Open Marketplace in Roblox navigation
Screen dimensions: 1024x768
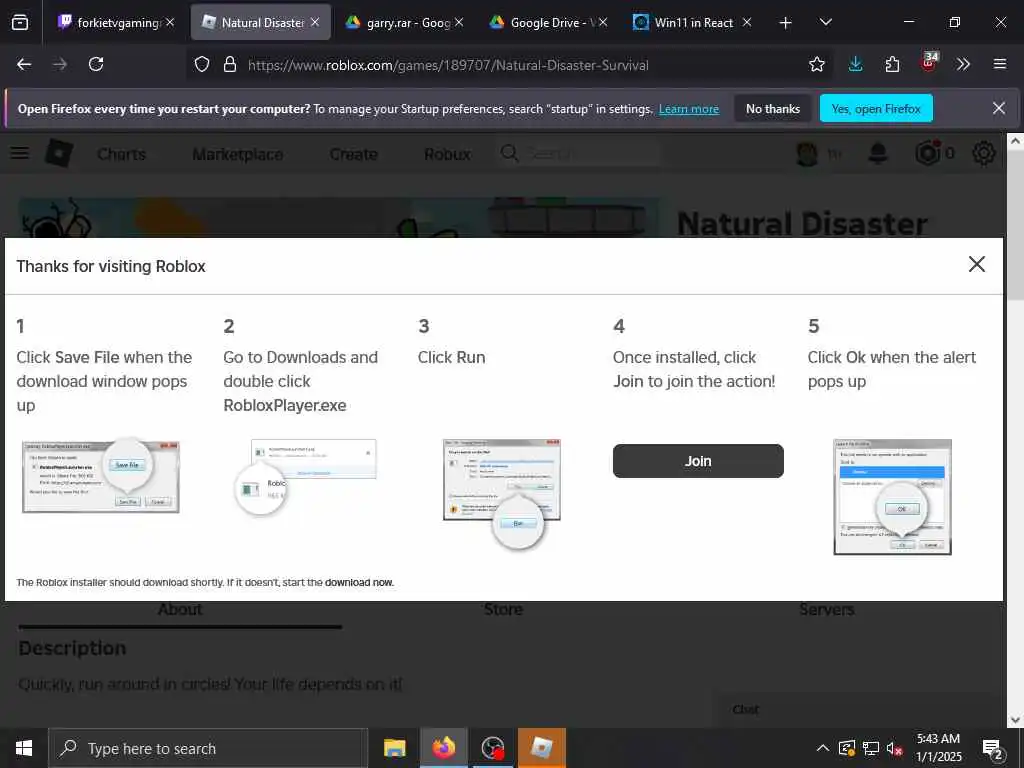(x=238, y=154)
